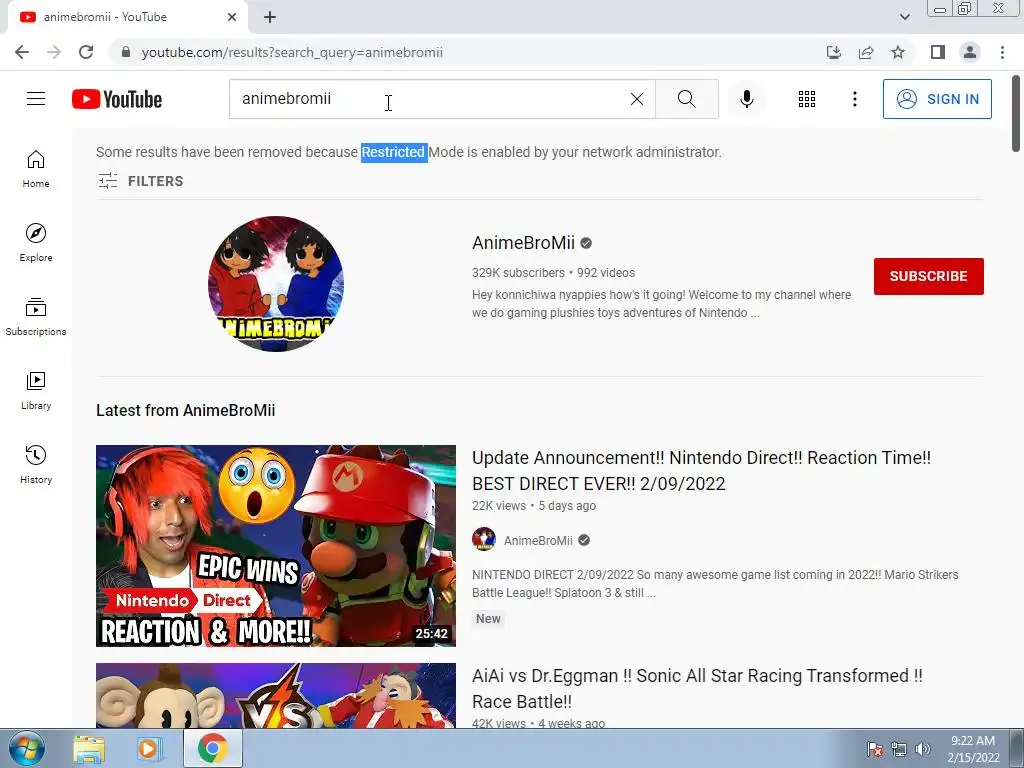Open the YouTube apps grid

pos(807,99)
